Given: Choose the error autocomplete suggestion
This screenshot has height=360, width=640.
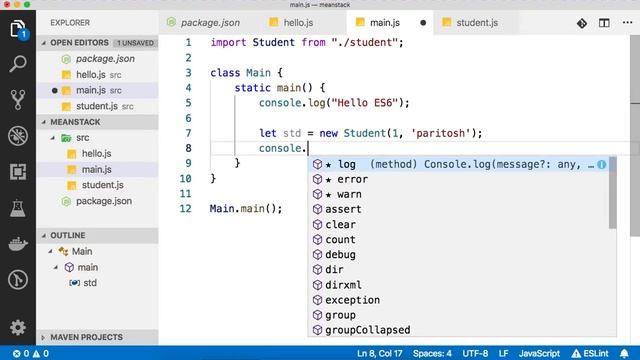Looking at the screenshot, I should (x=459, y=180).
